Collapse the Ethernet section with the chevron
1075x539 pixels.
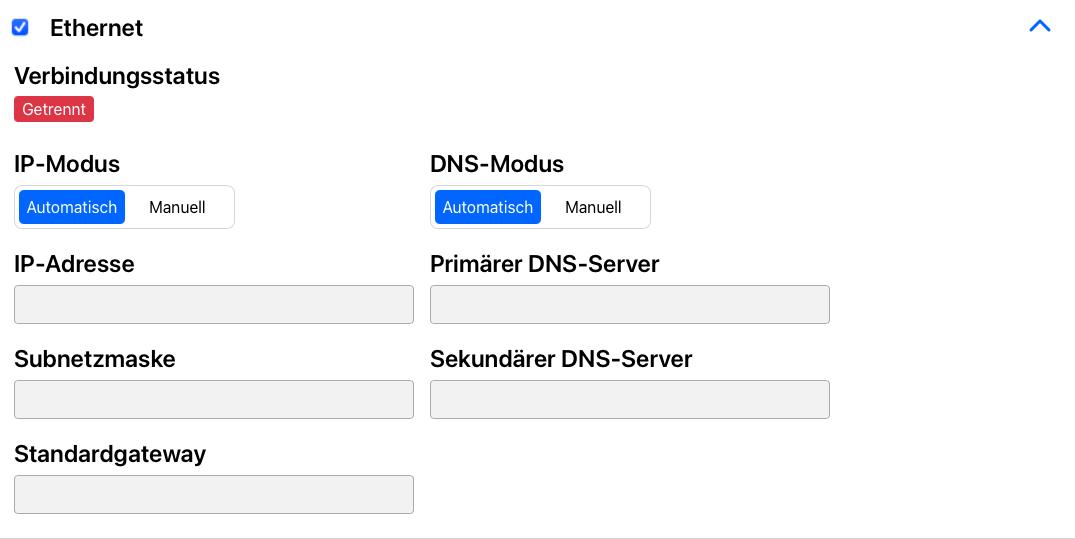[1039, 27]
